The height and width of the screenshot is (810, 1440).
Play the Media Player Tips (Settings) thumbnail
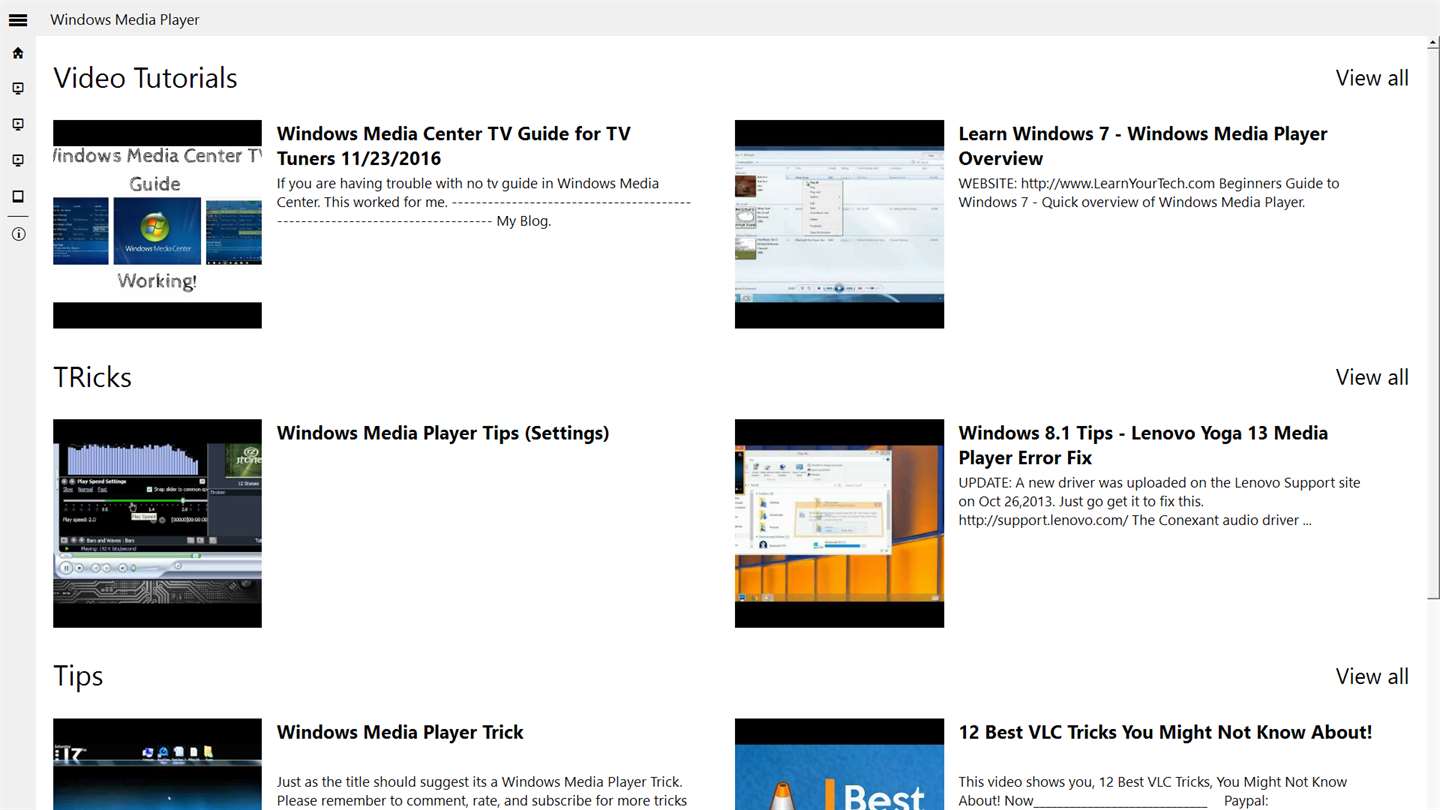click(157, 523)
